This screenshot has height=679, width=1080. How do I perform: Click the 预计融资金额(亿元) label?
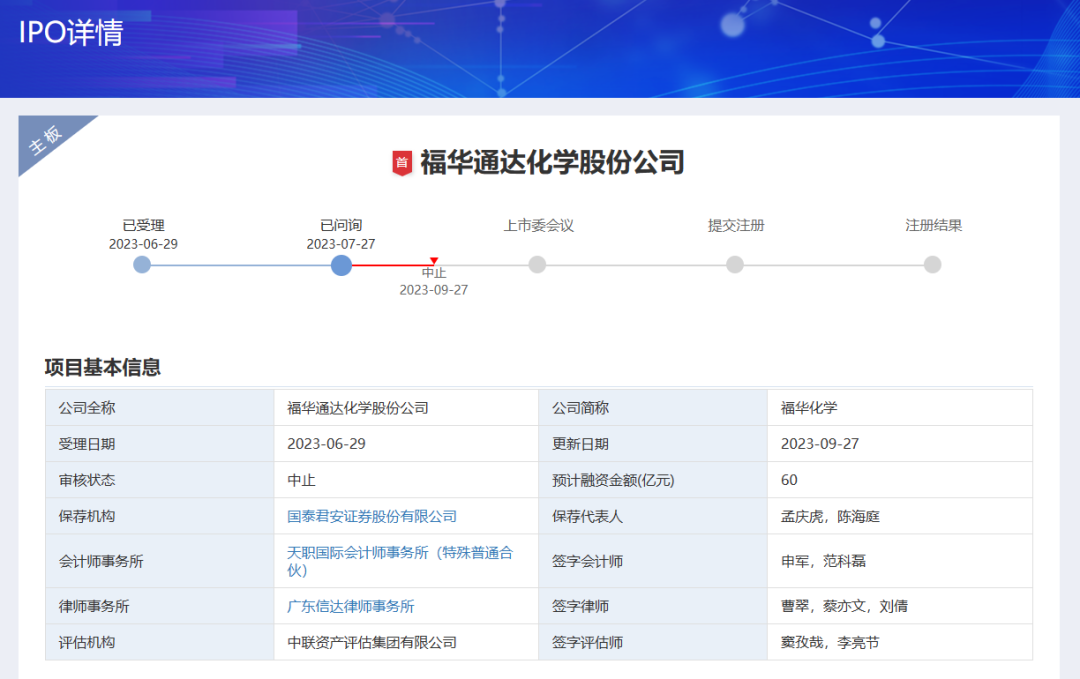coord(613,481)
